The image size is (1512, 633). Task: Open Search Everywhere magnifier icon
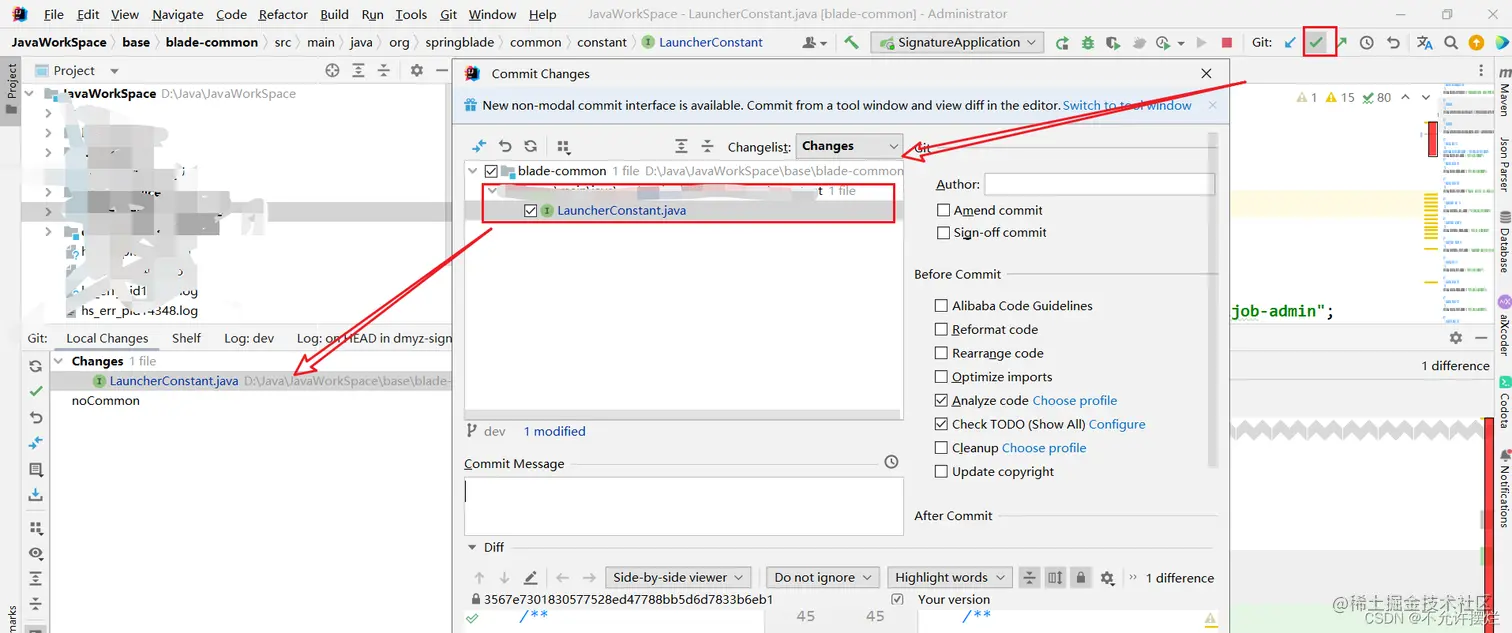(x=1451, y=42)
